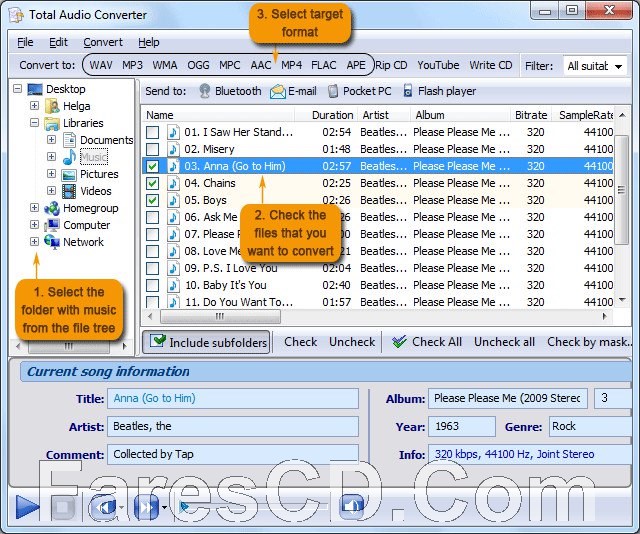The image size is (640, 534).
Task: Click the Rip CD button
Action: click(391, 65)
